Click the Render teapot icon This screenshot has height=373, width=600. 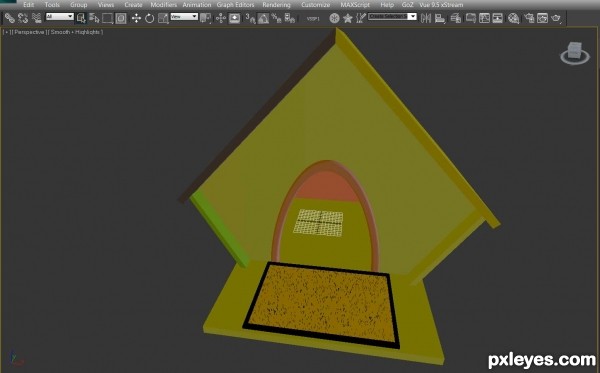pyautogui.click(x=556, y=18)
